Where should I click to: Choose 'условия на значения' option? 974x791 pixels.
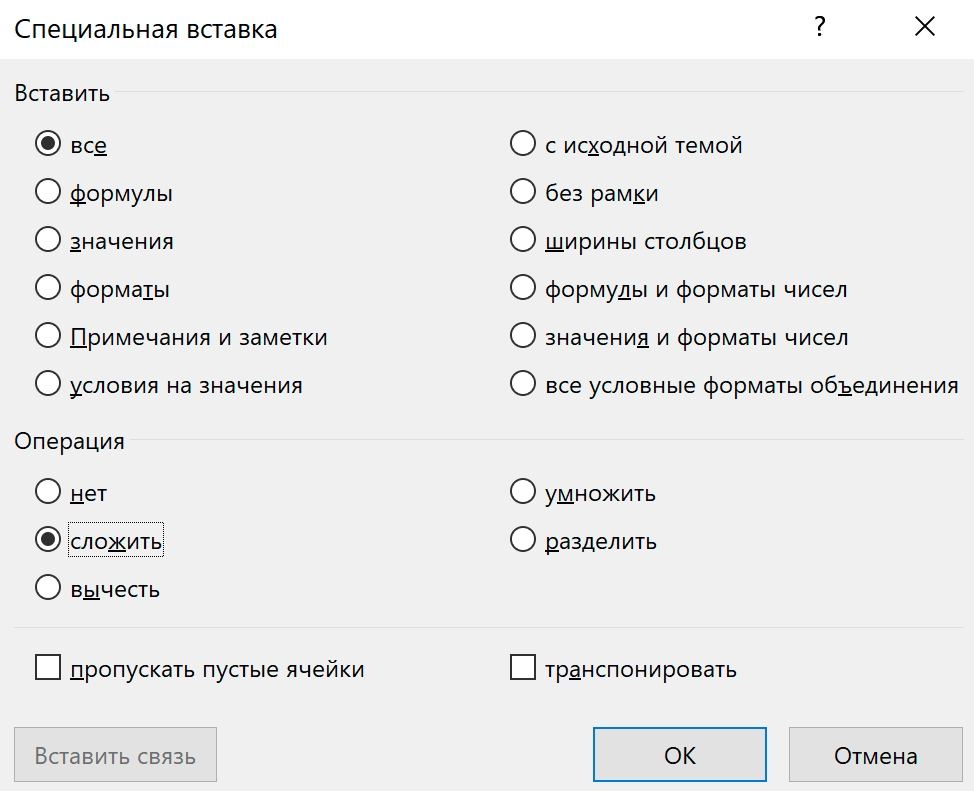coord(48,385)
